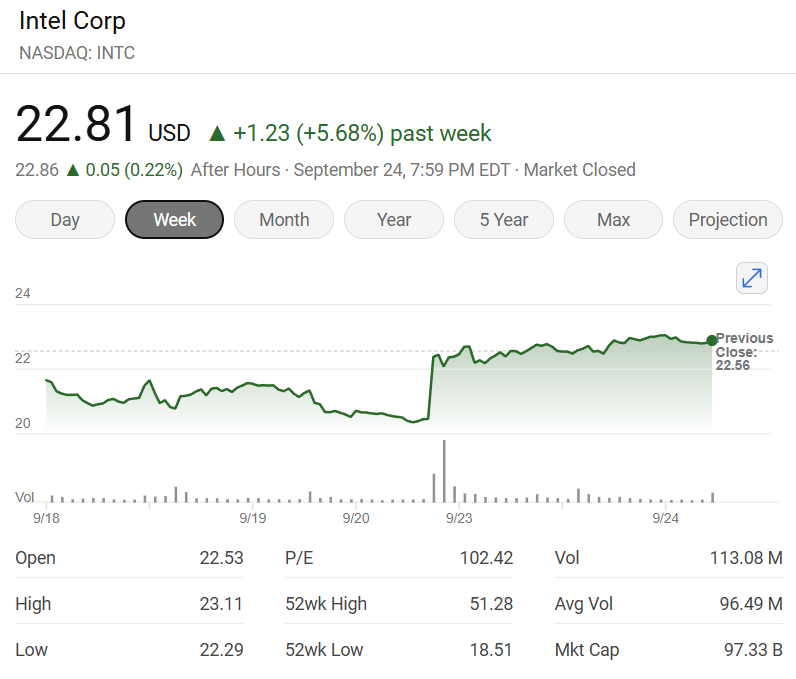Click the 9/24 date axis label
Viewport: 796px width, 679px height.
[x=666, y=518]
